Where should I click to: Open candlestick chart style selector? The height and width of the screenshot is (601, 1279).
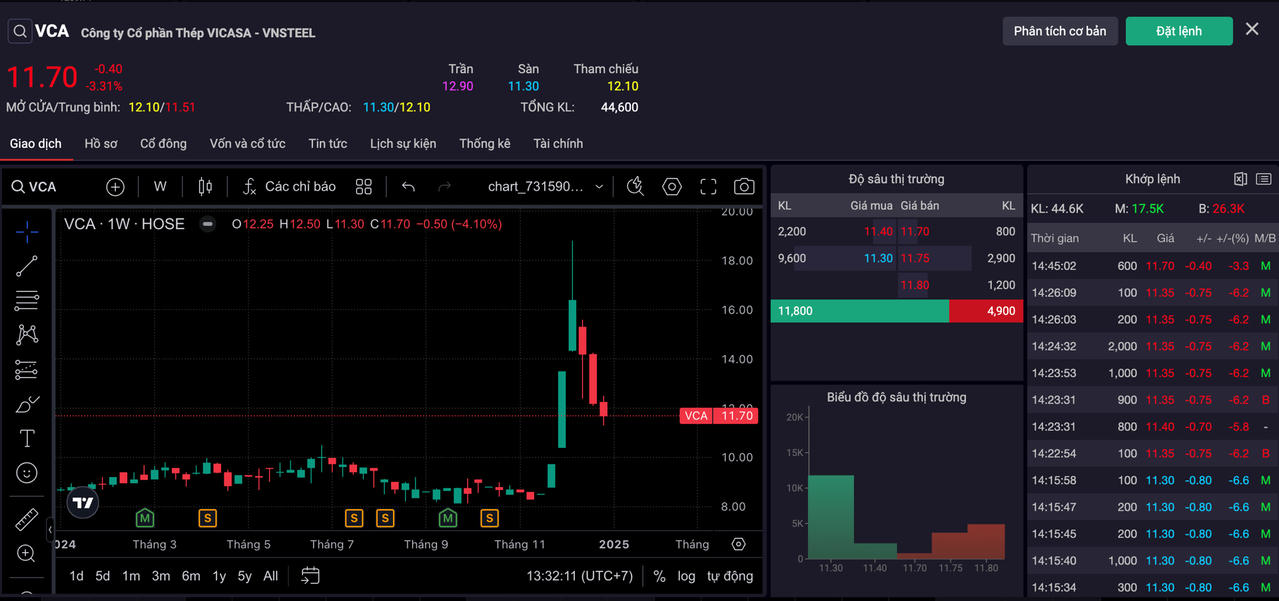pyautogui.click(x=205, y=187)
